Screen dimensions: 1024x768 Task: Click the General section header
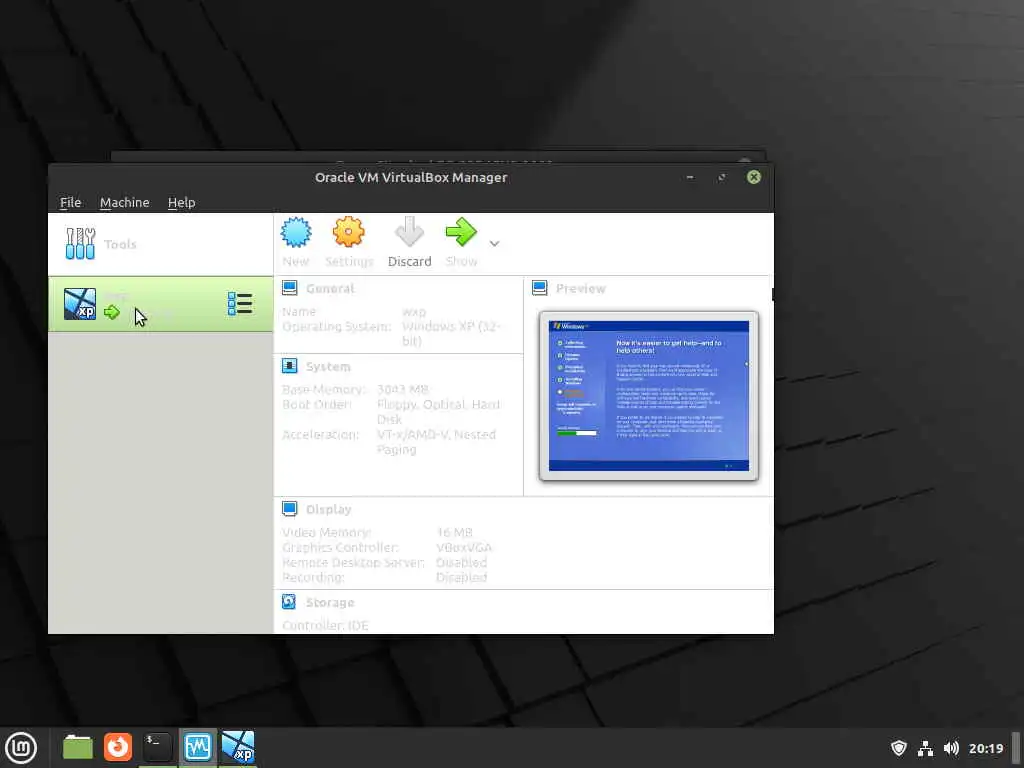coord(330,289)
